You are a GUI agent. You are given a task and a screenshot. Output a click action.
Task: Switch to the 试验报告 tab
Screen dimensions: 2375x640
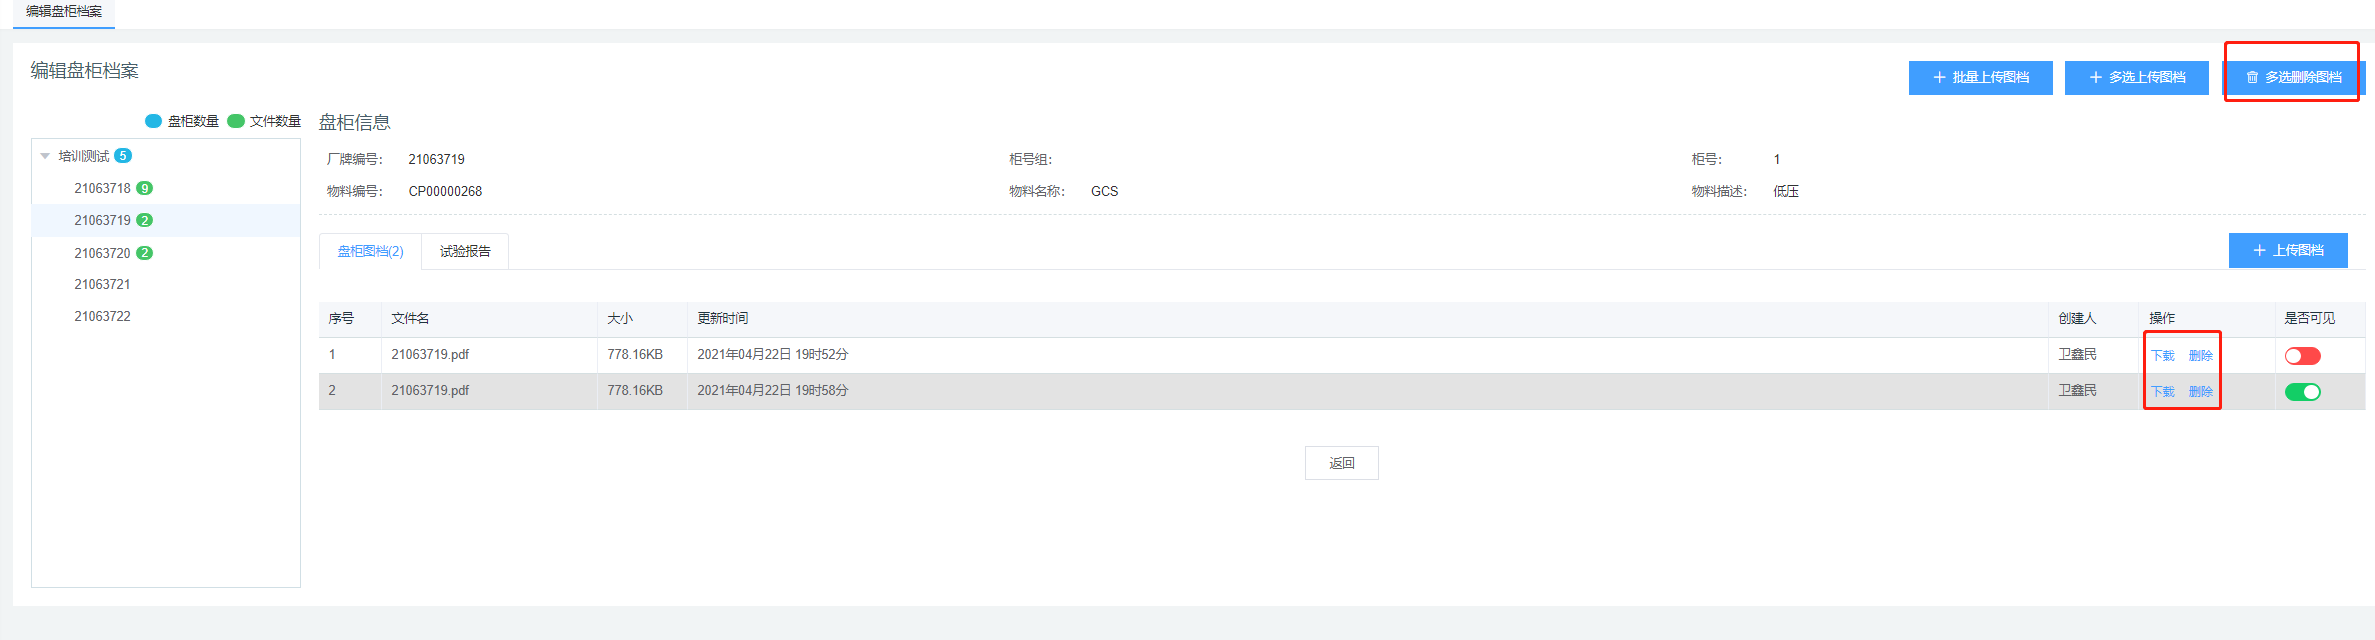pos(465,252)
